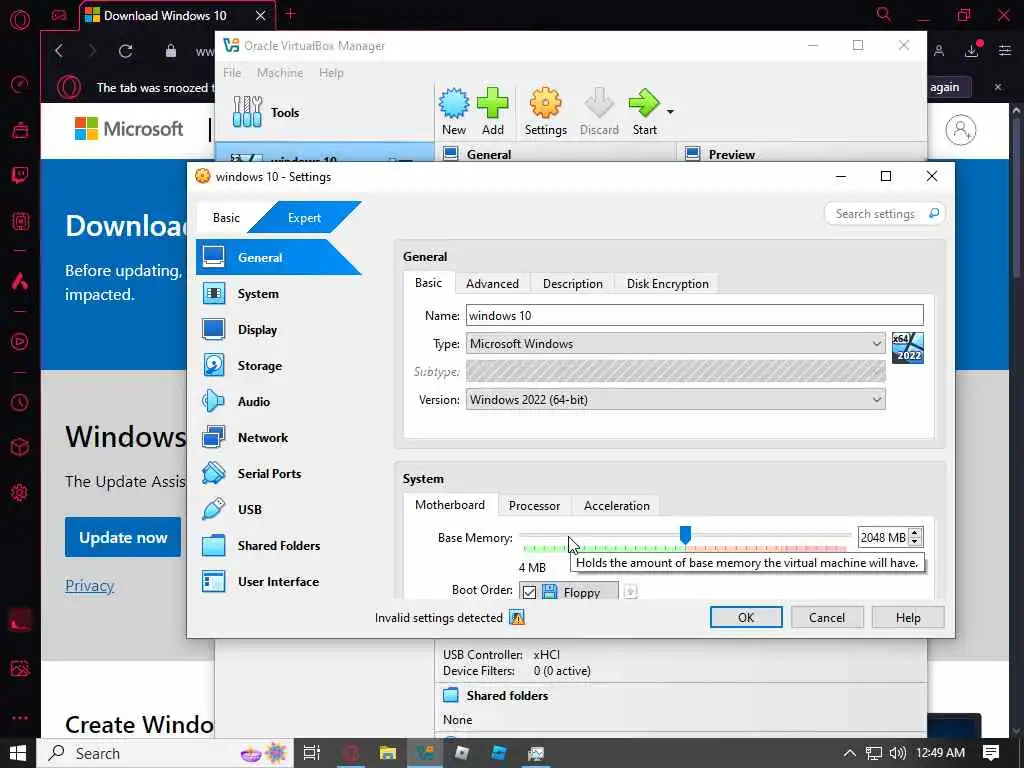This screenshot has width=1024, height=768.
Task: Switch to Basic settings mode
Action: pyautogui.click(x=226, y=217)
